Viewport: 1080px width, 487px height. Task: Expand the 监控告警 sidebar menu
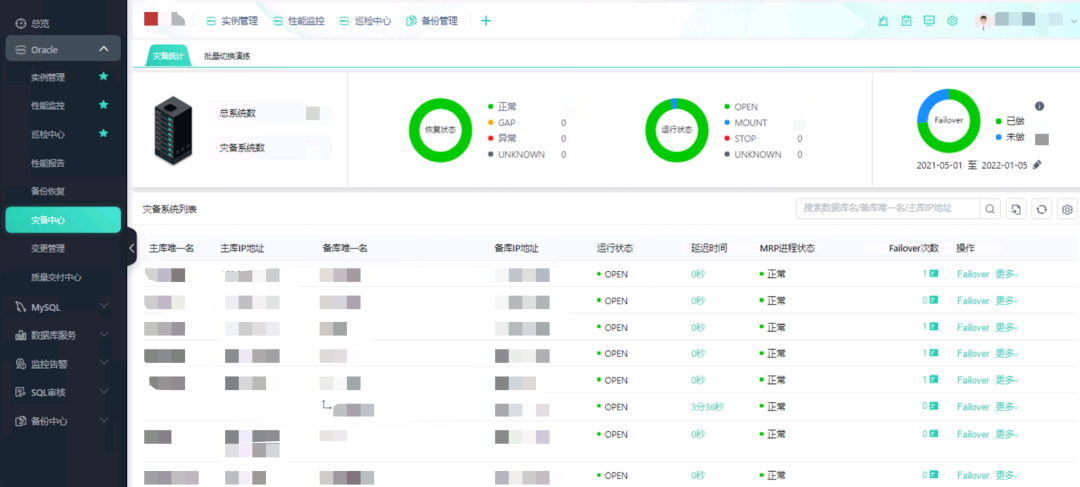tap(104, 363)
